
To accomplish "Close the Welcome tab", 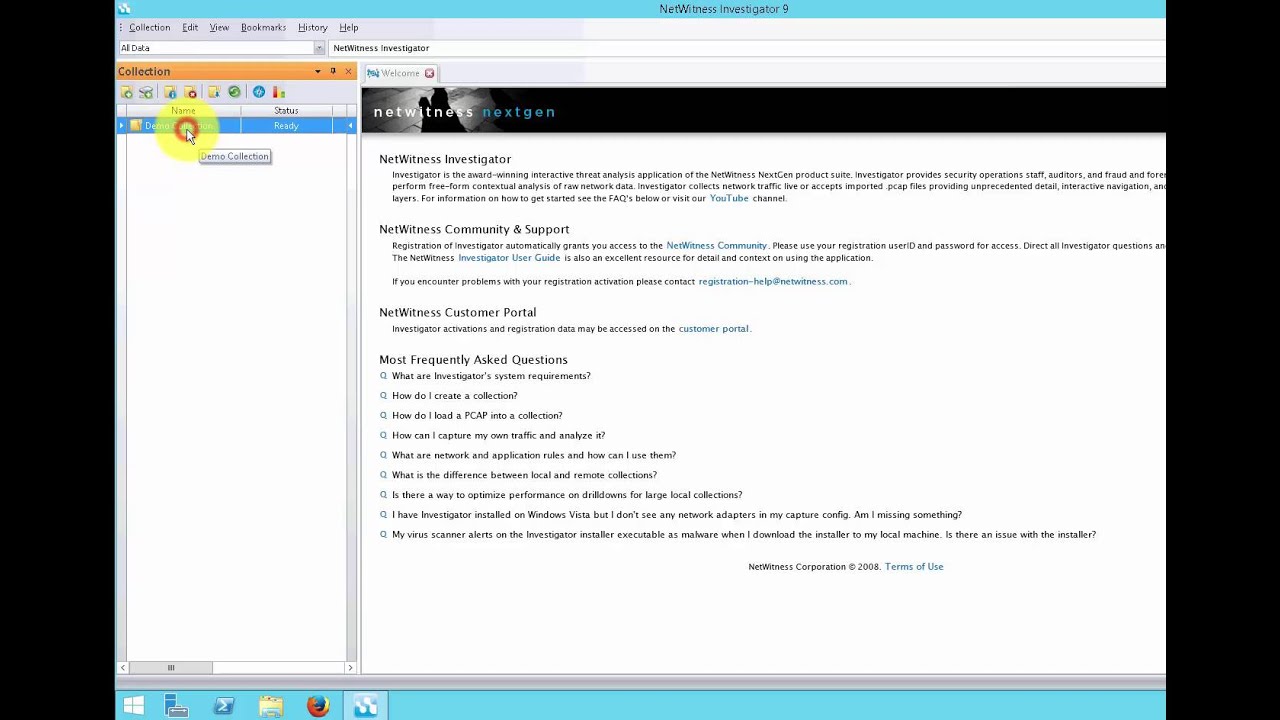I will 430,73.
